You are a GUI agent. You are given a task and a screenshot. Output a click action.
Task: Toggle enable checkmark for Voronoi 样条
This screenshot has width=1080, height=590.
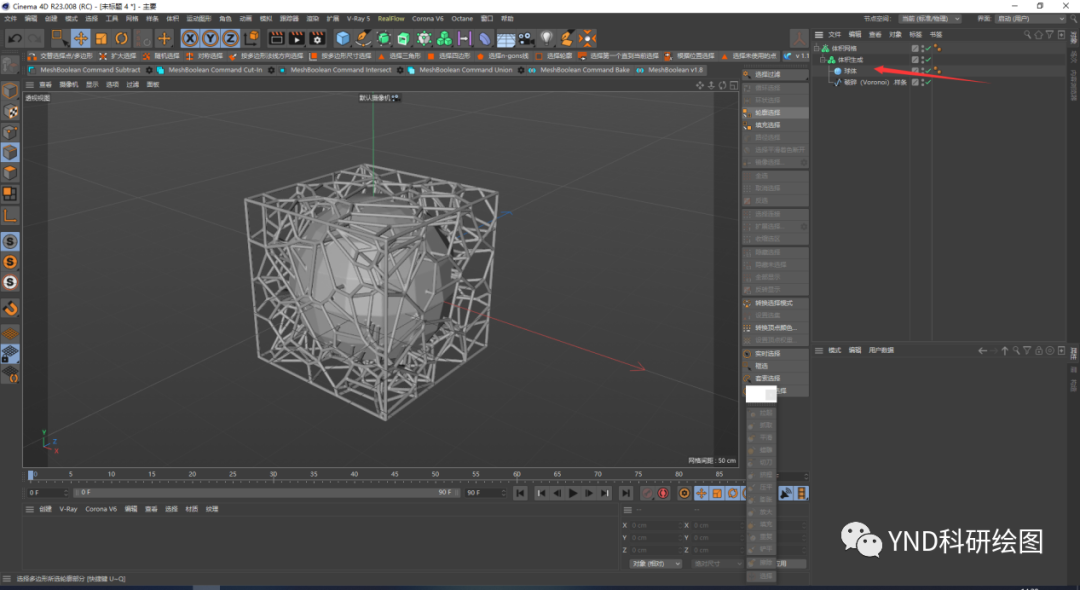(x=928, y=82)
